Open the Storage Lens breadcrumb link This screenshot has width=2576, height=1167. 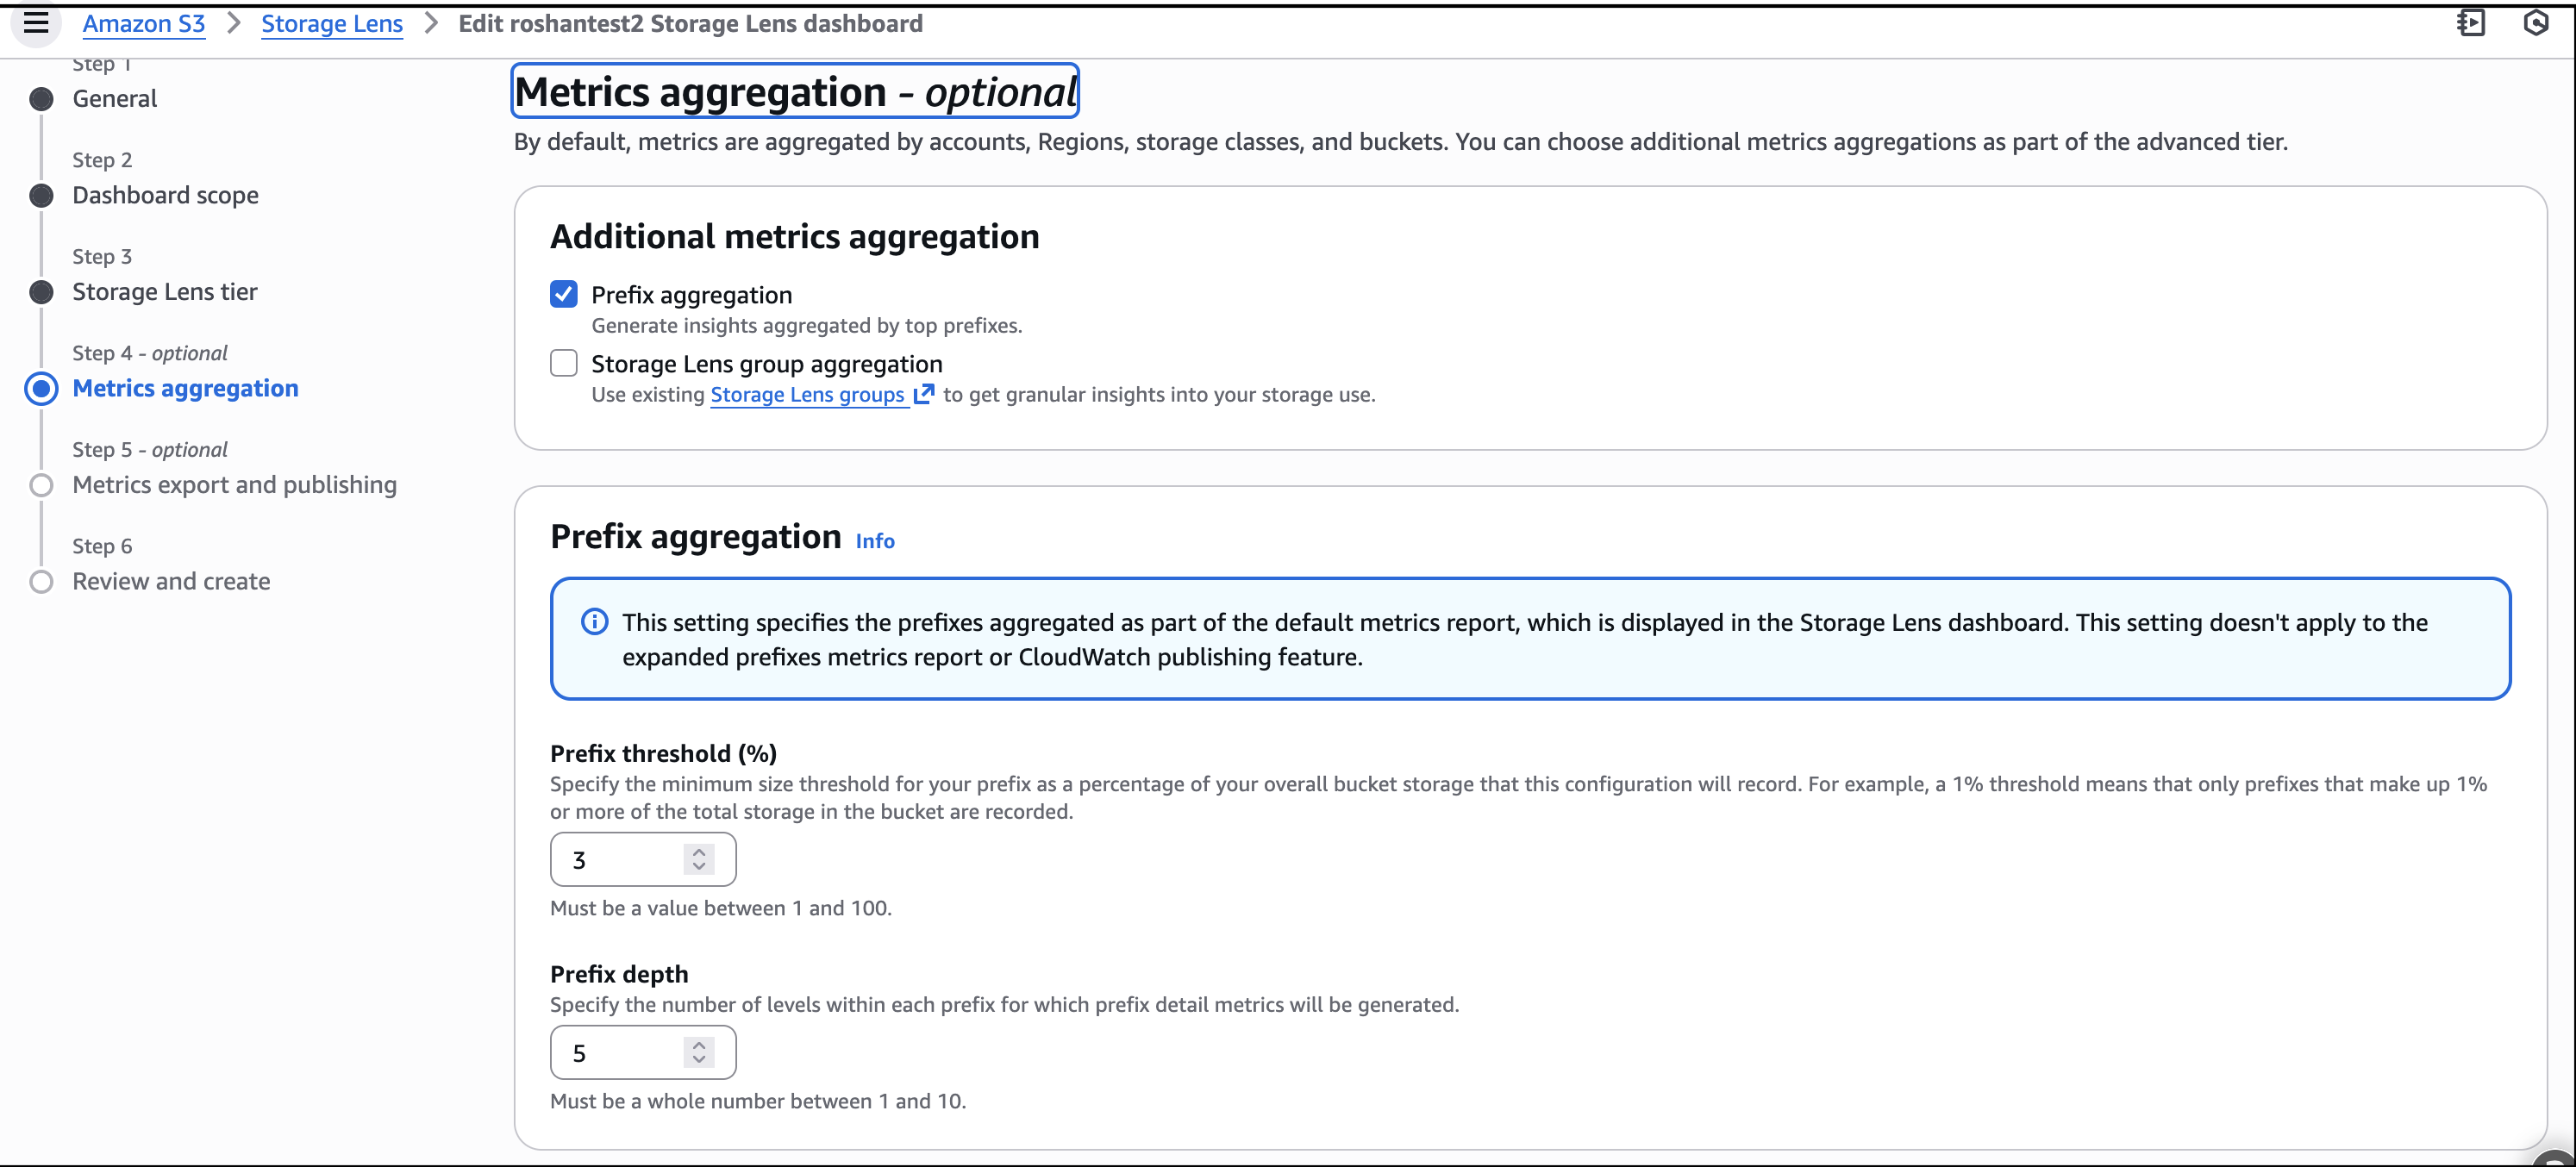point(331,24)
